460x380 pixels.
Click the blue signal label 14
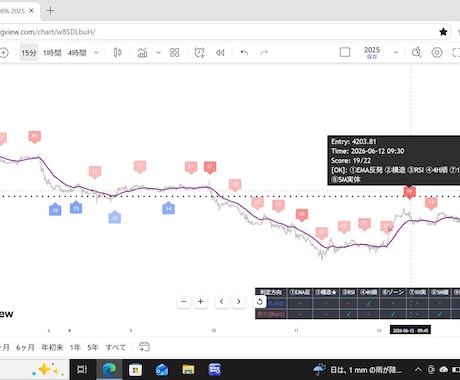[168, 208]
